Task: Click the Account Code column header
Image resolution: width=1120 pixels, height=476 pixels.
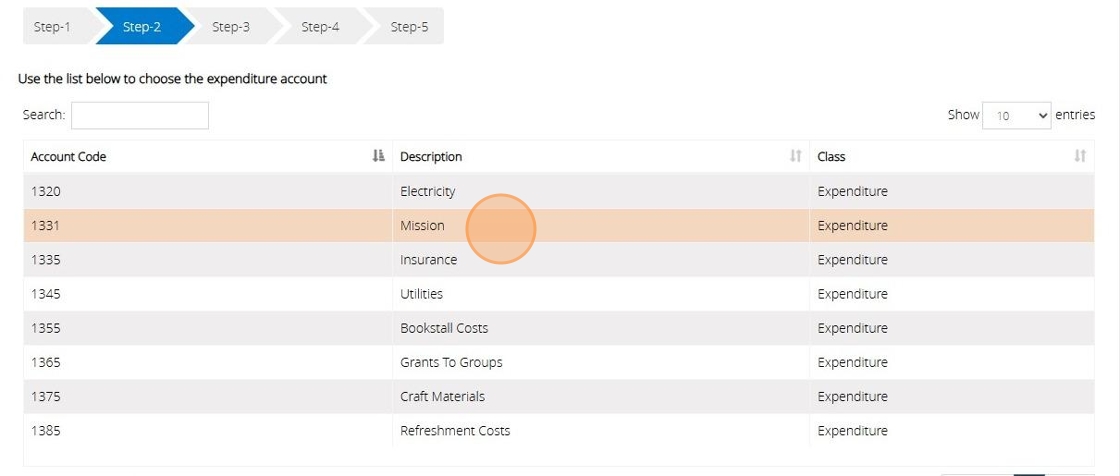Action: pyautogui.click(x=69, y=157)
